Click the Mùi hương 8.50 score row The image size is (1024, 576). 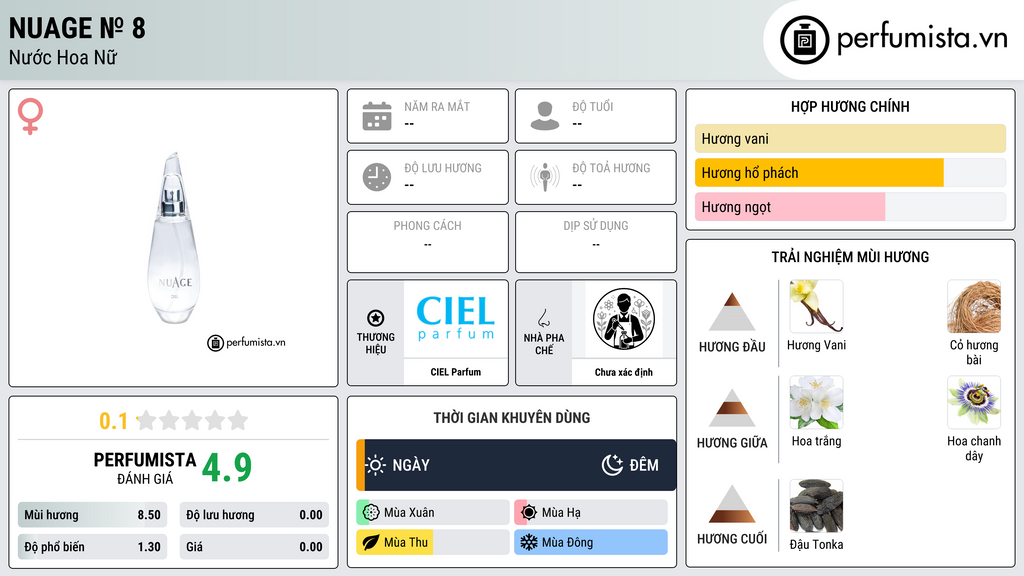click(93, 515)
